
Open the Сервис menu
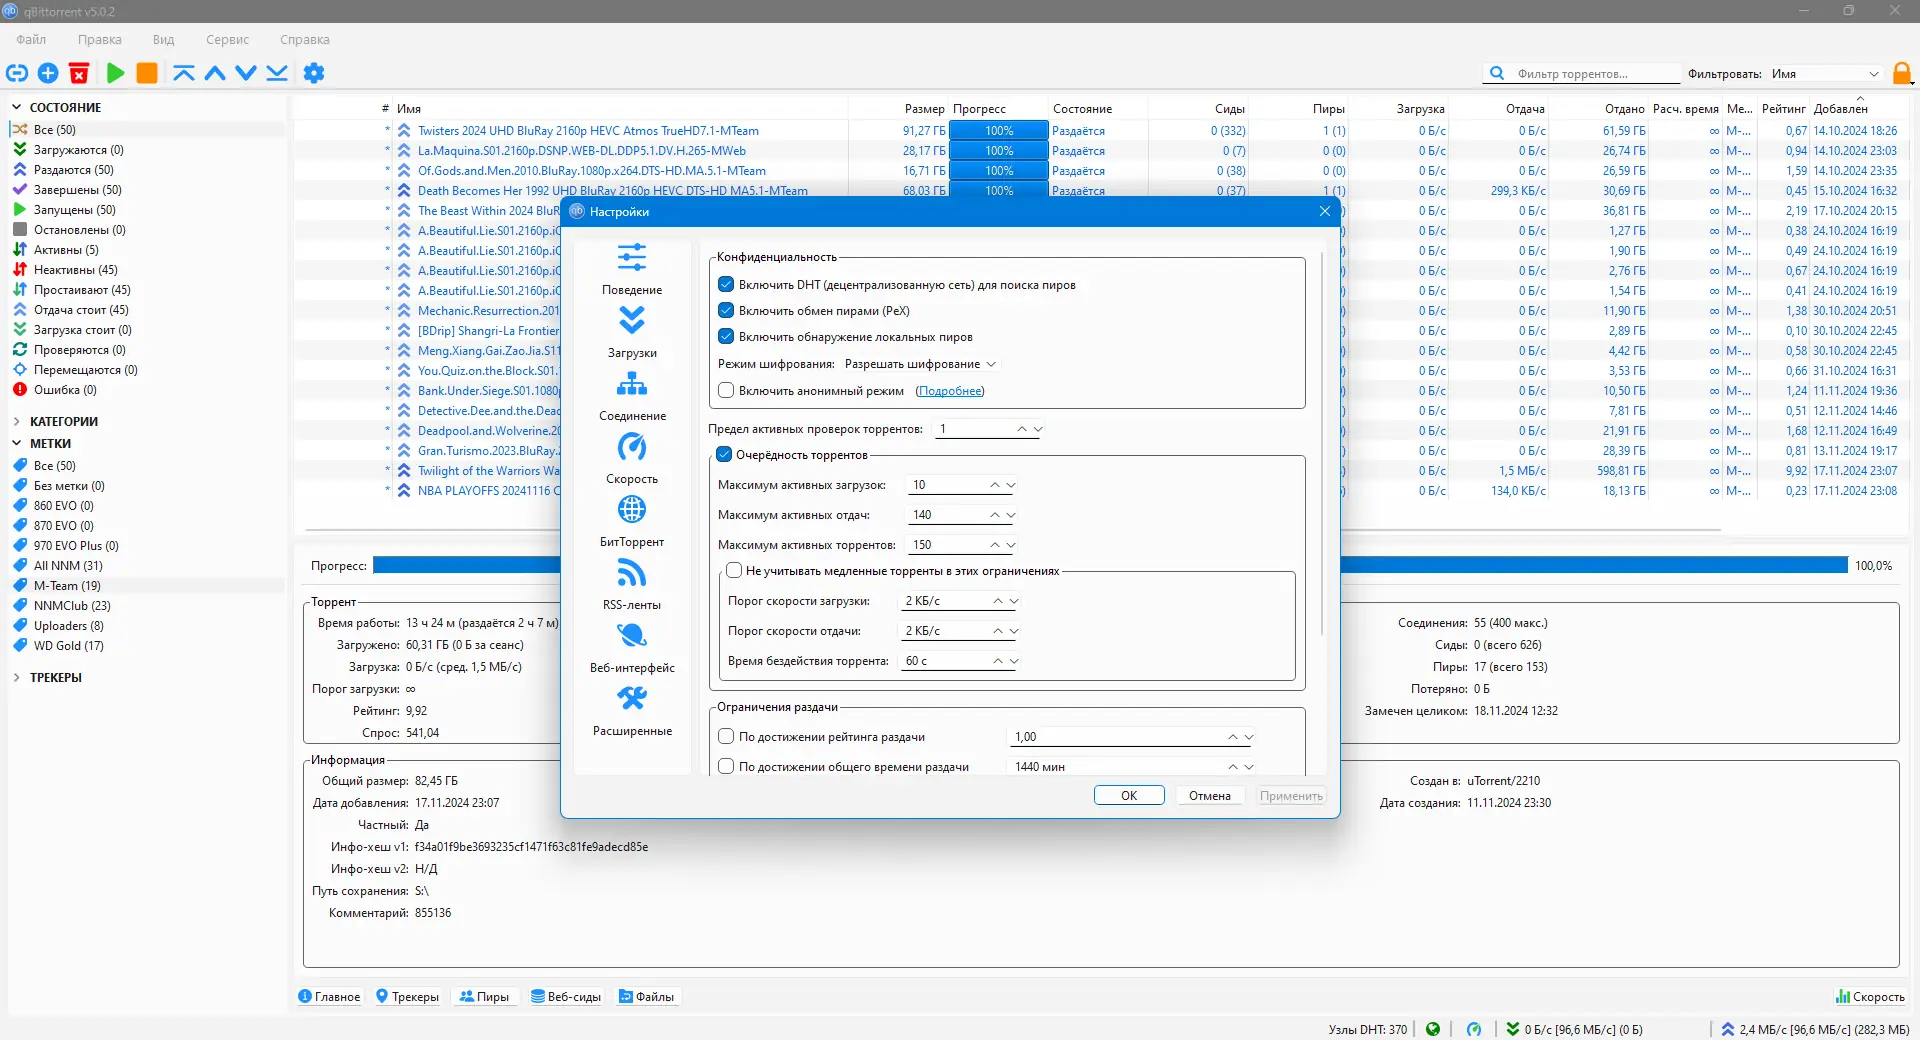click(x=227, y=40)
